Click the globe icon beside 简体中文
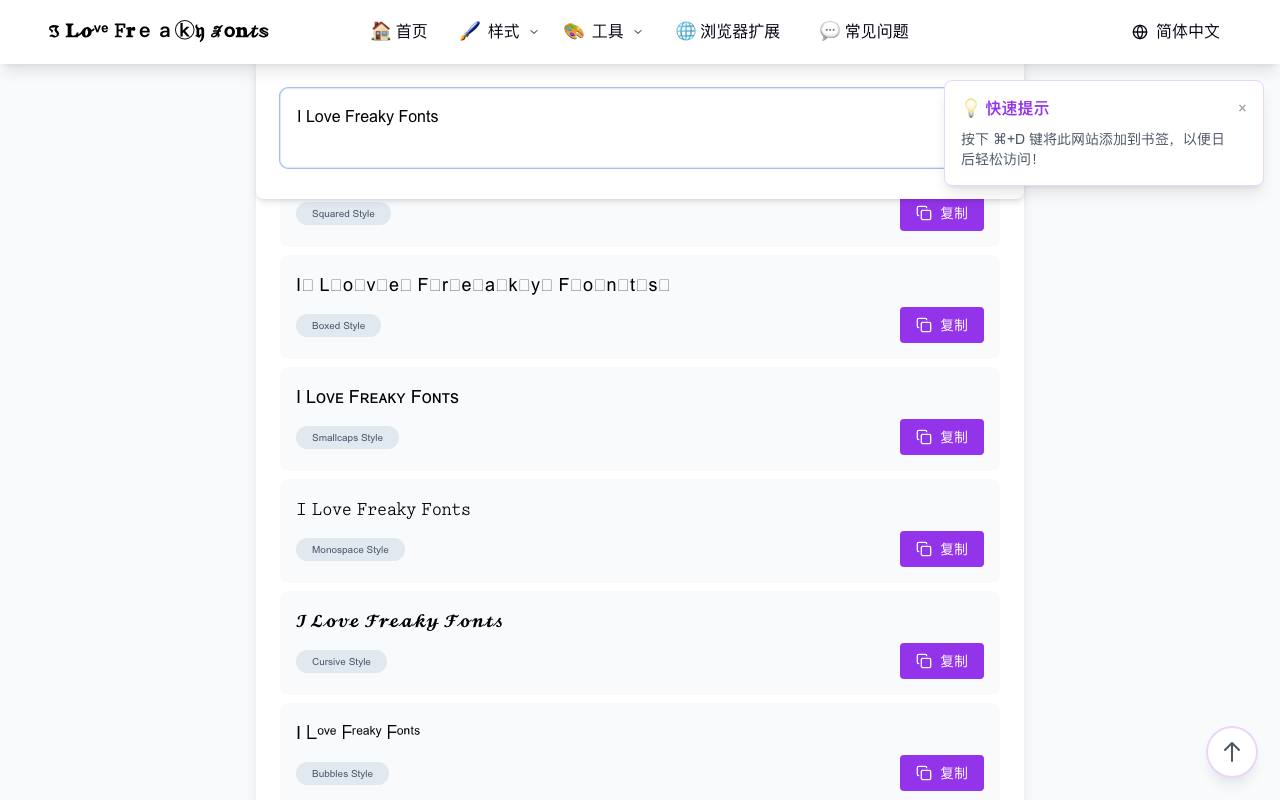This screenshot has width=1280, height=800. coord(1140,32)
